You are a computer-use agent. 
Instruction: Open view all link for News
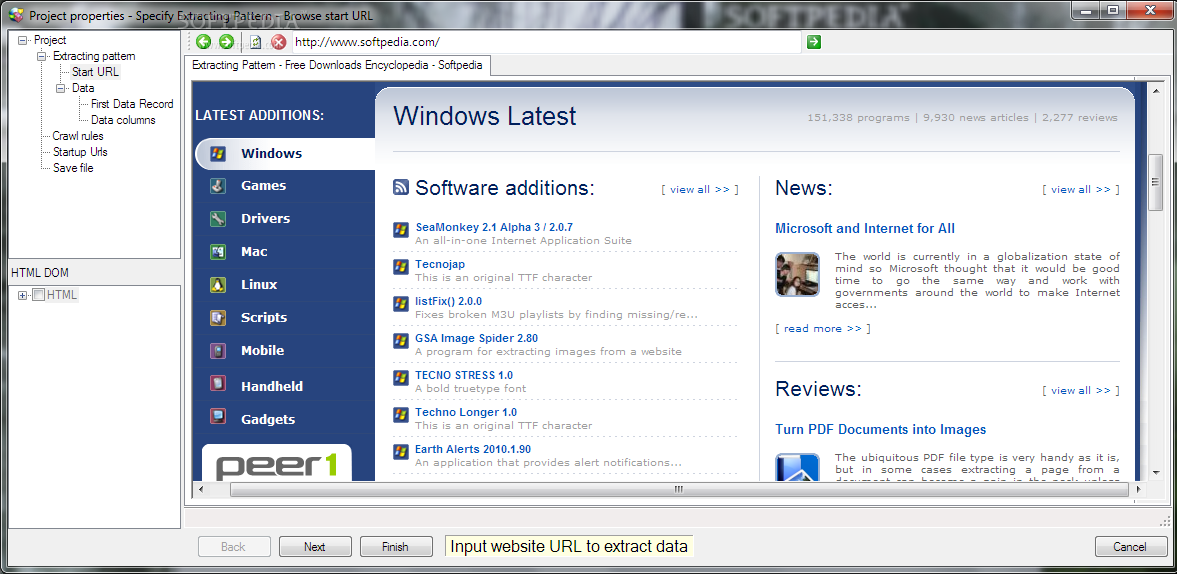click(x=1081, y=190)
